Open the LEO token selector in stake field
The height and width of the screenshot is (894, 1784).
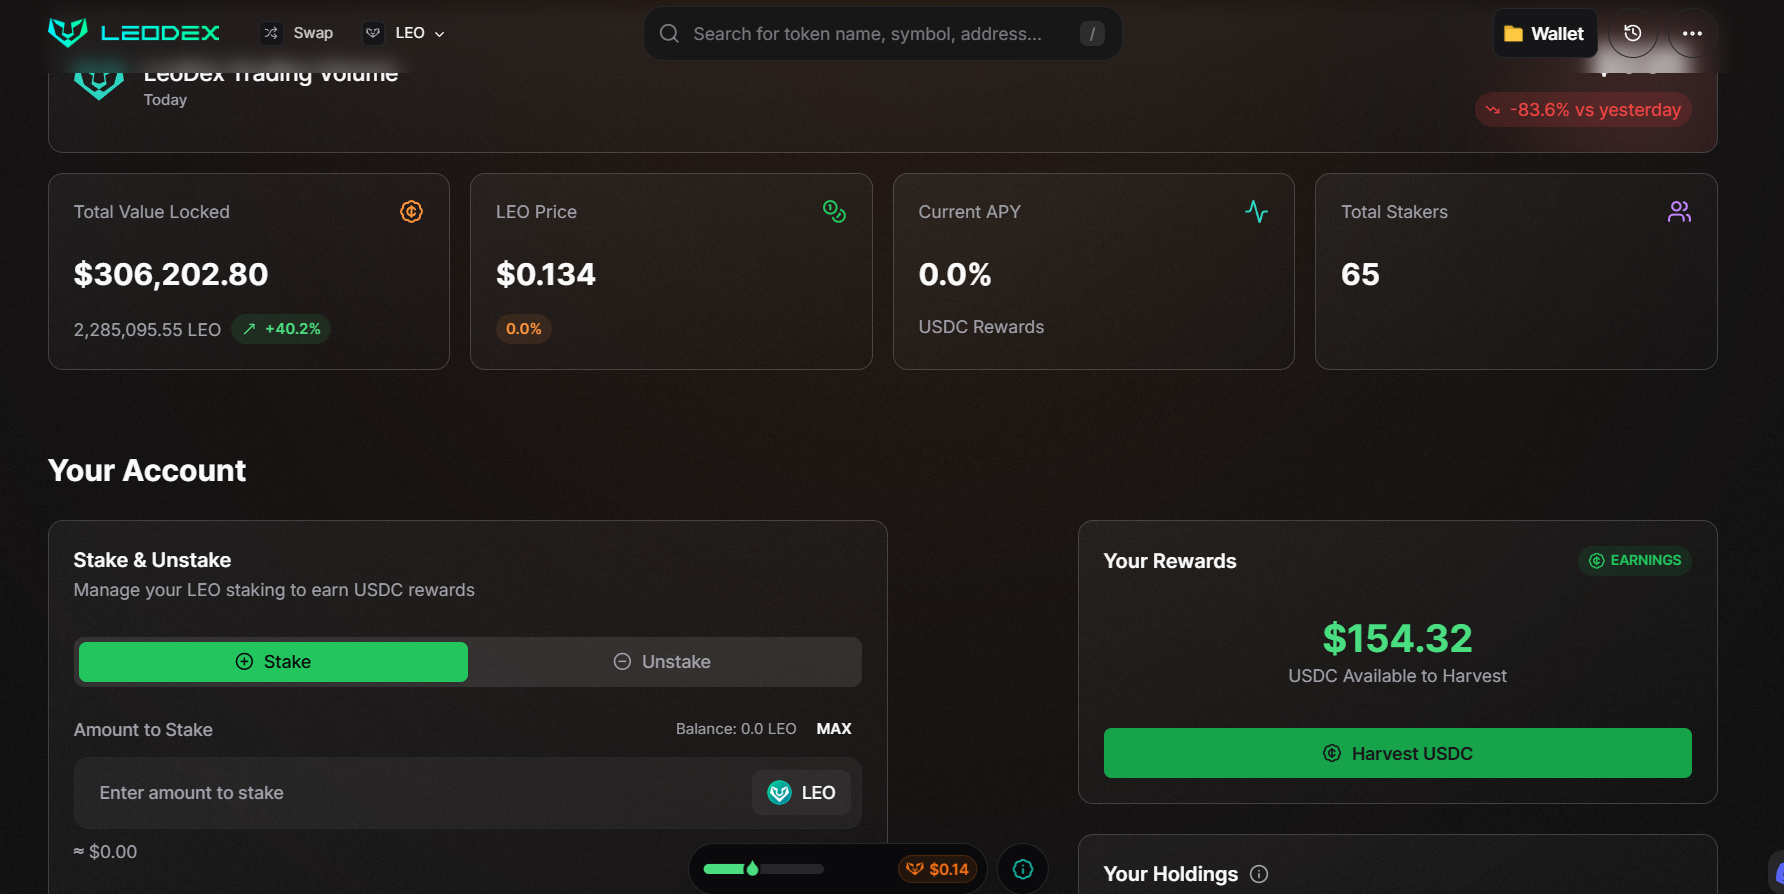tap(801, 793)
